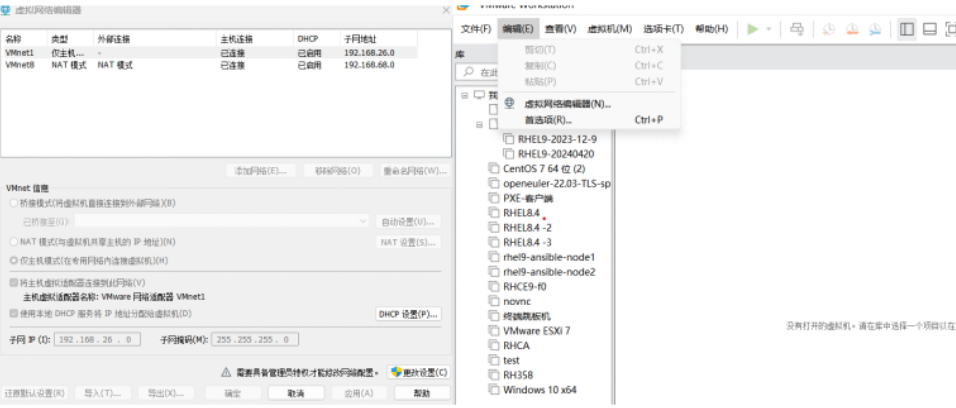This screenshot has height=408, width=956.
Task: Click the globe icon in Edit menu
Action: (510, 103)
